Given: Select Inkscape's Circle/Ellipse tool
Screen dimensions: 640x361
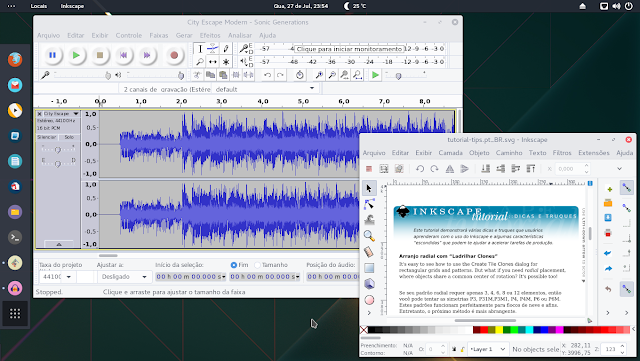Looking at the screenshot, I should (369, 300).
